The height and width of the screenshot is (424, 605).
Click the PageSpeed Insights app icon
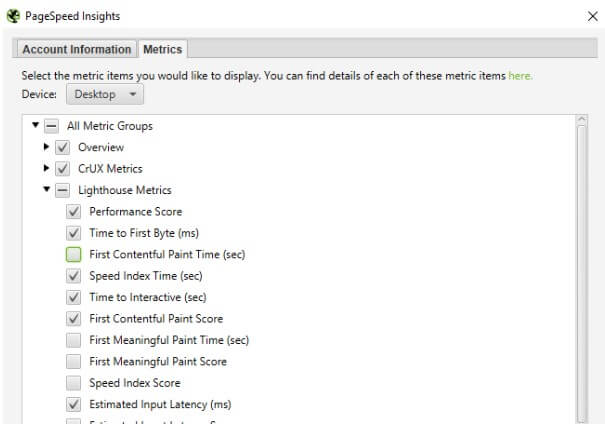(11, 16)
